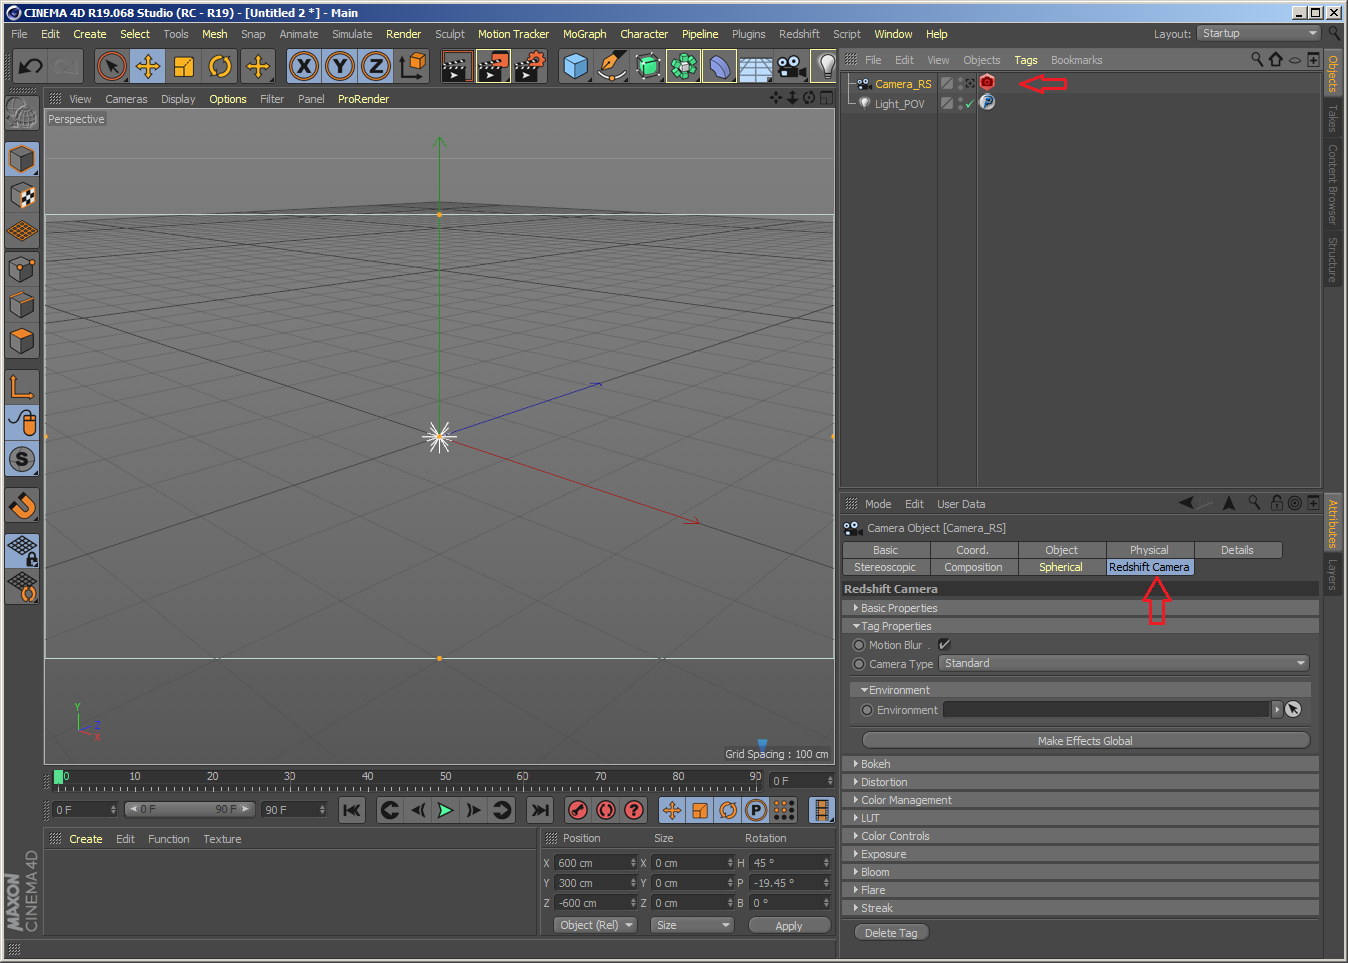This screenshot has width=1348, height=963.
Task: Click Make Effects Global button
Action: [1085, 741]
